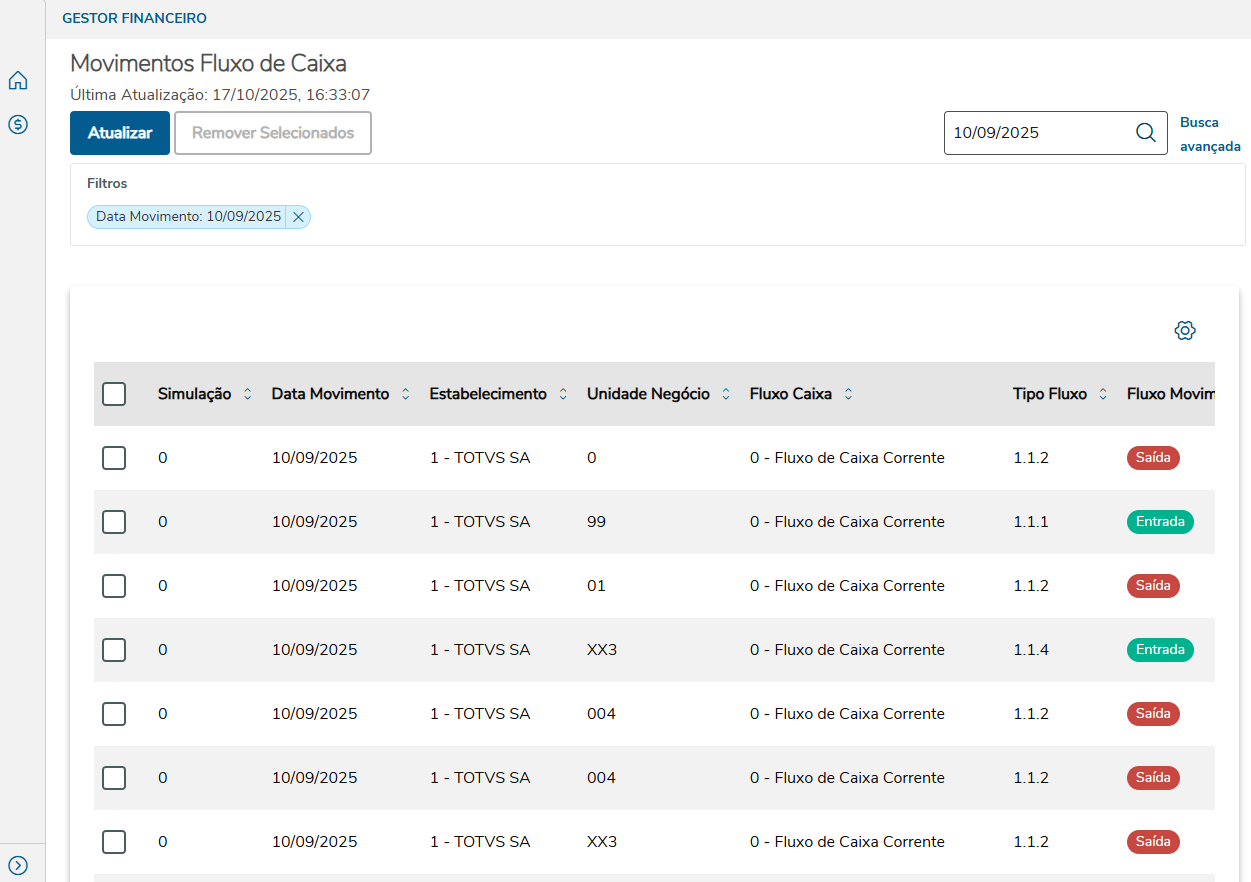
Task: Open table settings gear icon
Action: [1185, 331]
